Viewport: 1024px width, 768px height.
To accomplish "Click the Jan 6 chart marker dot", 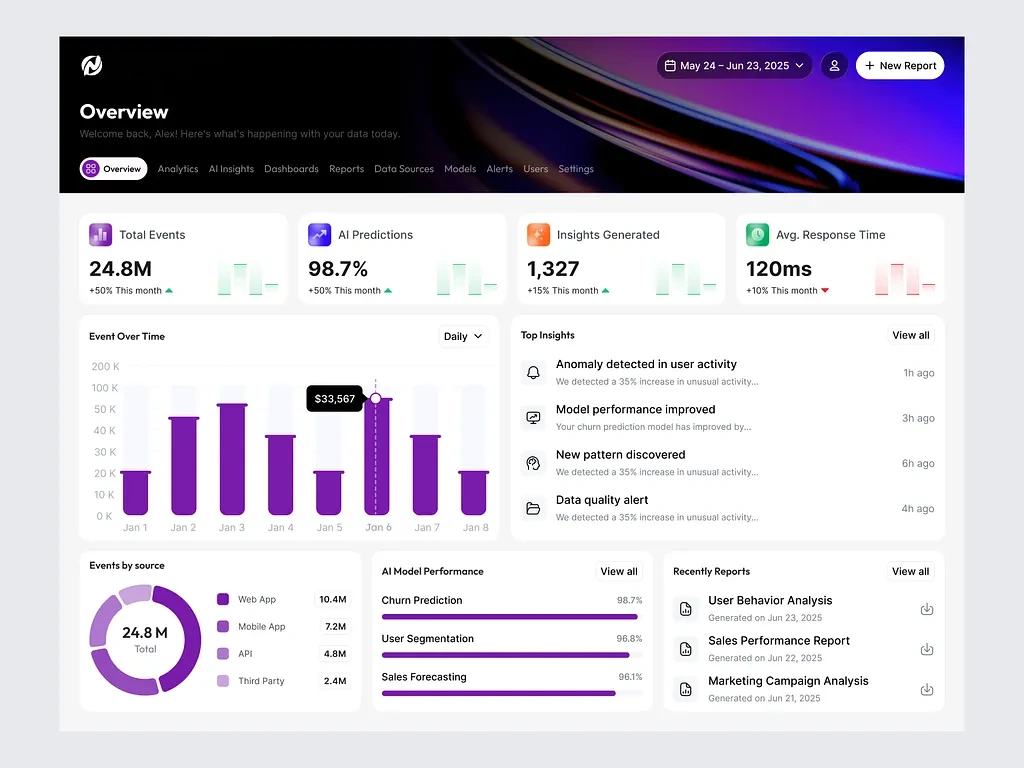I will (x=376, y=398).
